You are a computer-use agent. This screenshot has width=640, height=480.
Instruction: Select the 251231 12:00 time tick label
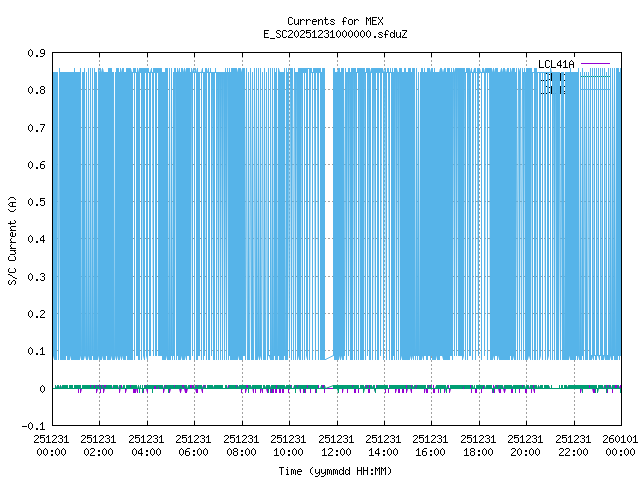coord(336,445)
